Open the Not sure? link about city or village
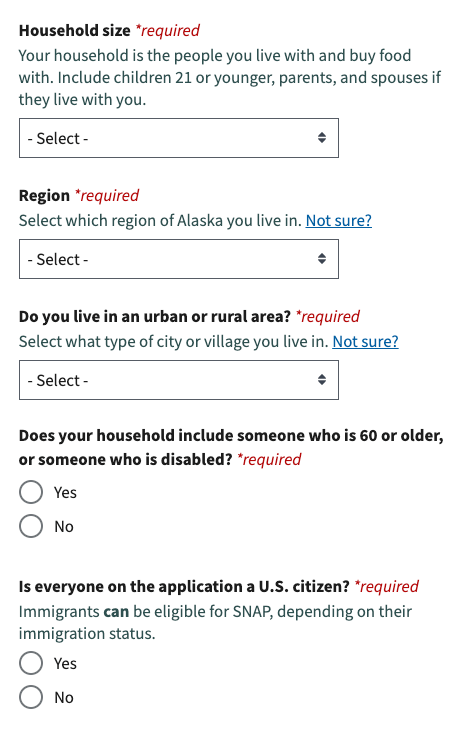 [x=365, y=341]
